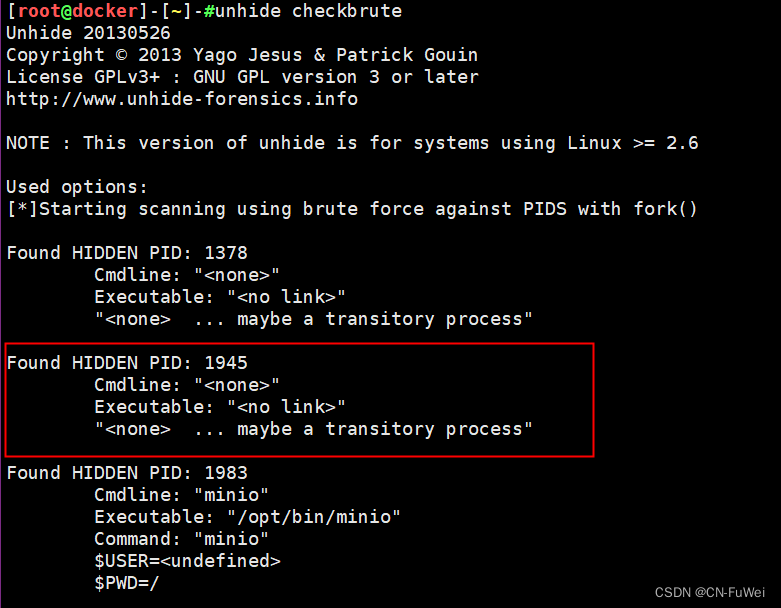
Task: Click the highlighted 'Found HIDDEN PID: 1945' line
Action: (127, 363)
